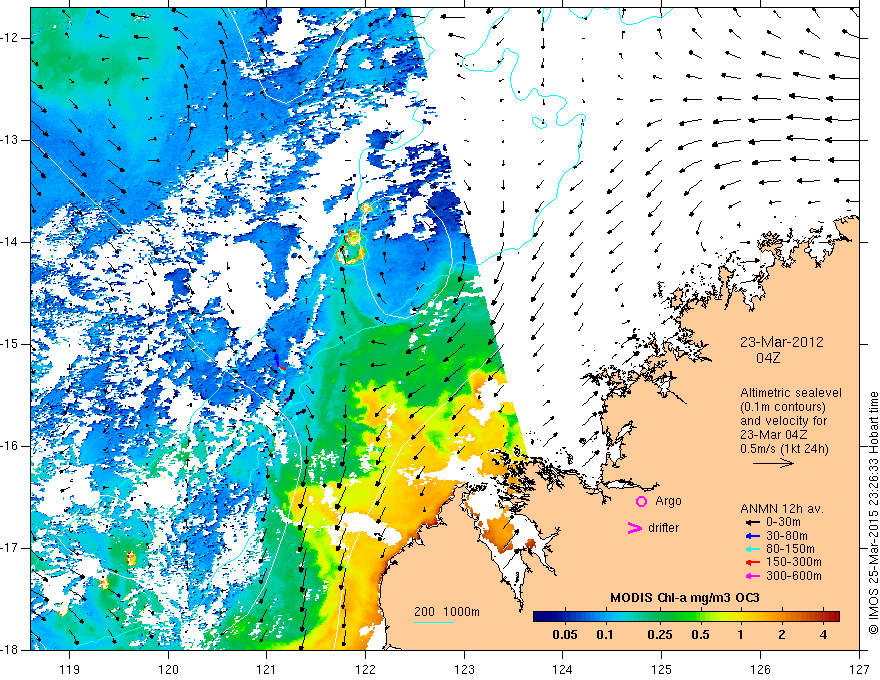Click latitude axis label -12
Image resolution: width=880 pixels, height=680 pixels.
tap(11, 38)
